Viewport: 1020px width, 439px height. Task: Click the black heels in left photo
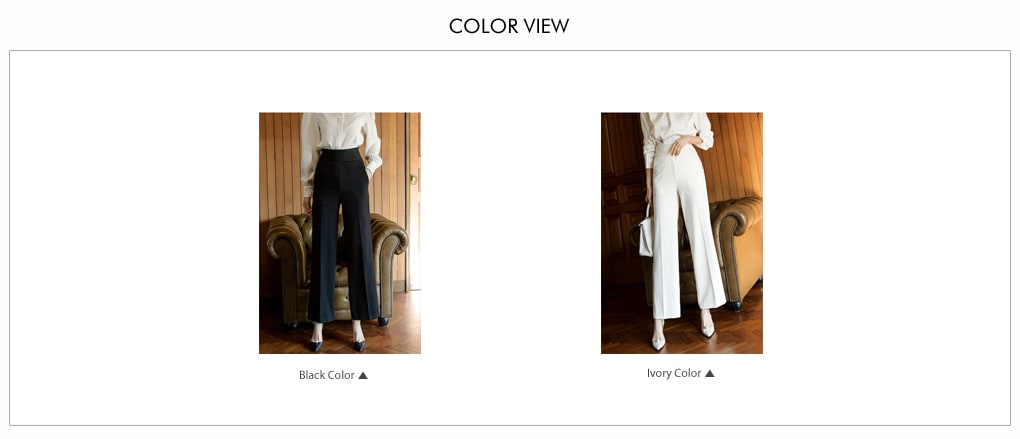[337, 344]
